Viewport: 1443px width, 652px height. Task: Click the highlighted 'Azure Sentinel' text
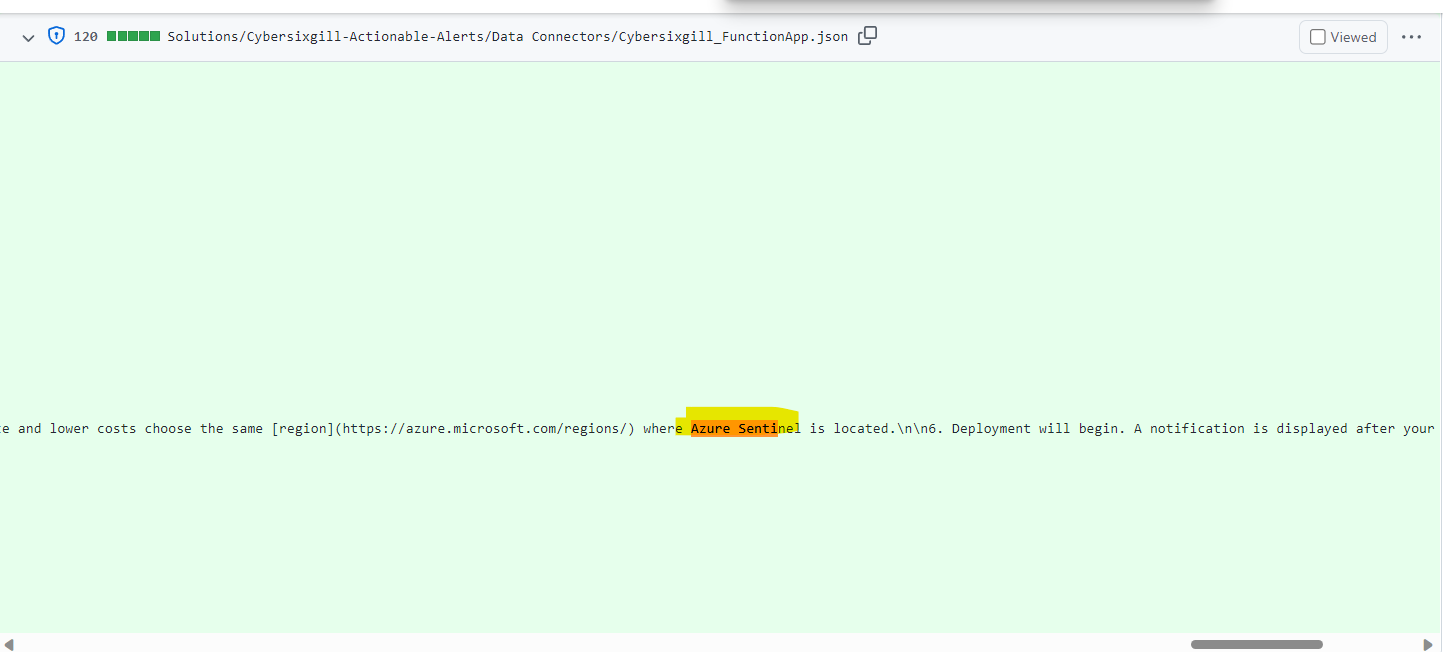(x=746, y=428)
